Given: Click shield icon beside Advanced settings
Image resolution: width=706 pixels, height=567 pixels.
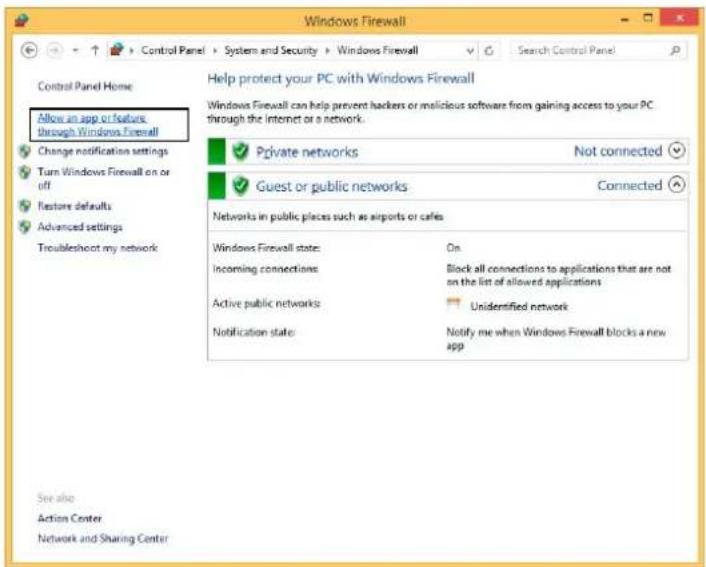Looking at the screenshot, I should 25,227.
